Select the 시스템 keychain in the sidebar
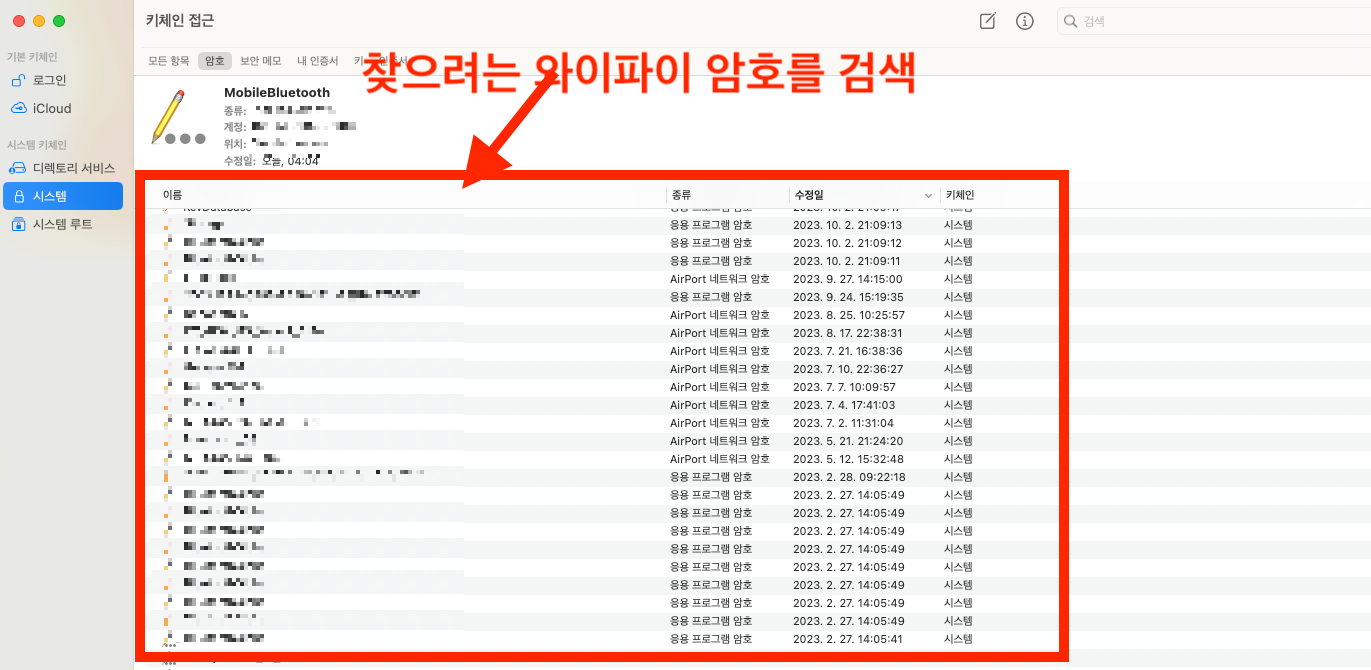 tap(55, 195)
